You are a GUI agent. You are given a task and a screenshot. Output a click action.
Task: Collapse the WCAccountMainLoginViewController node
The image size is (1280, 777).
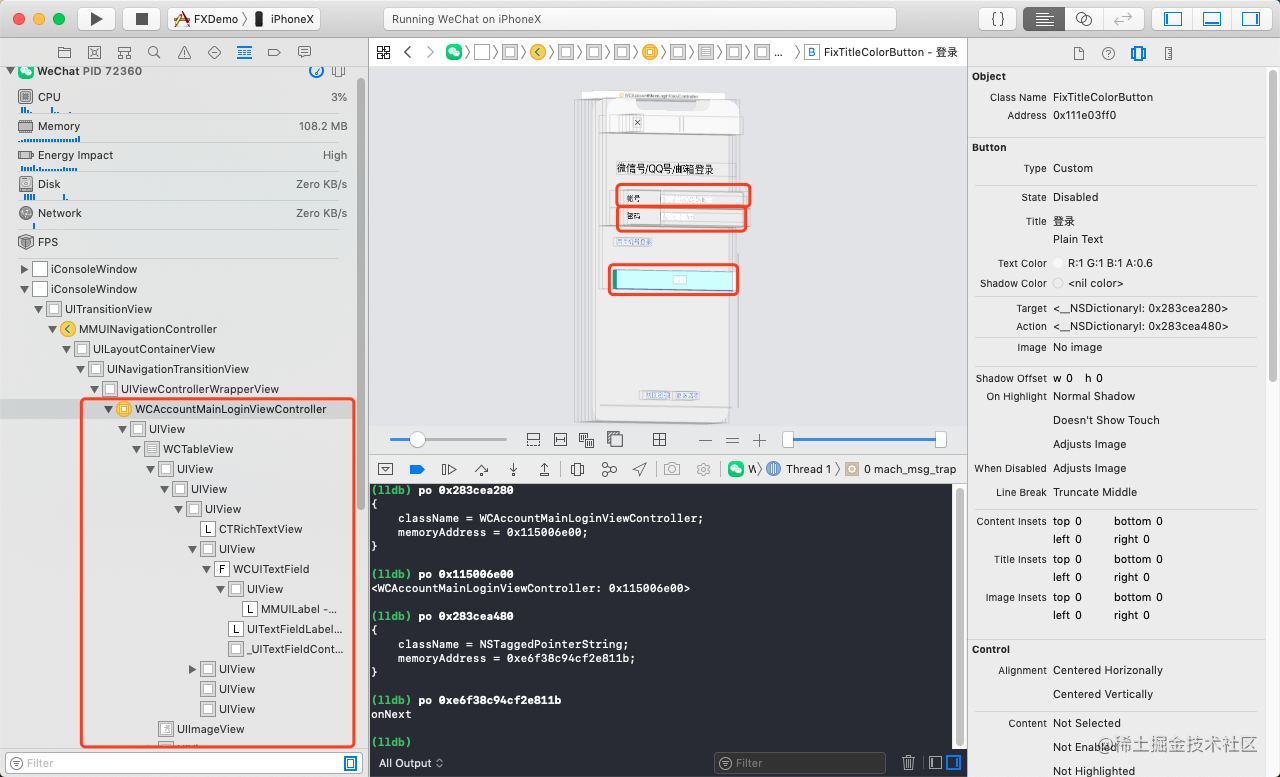(108, 409)
